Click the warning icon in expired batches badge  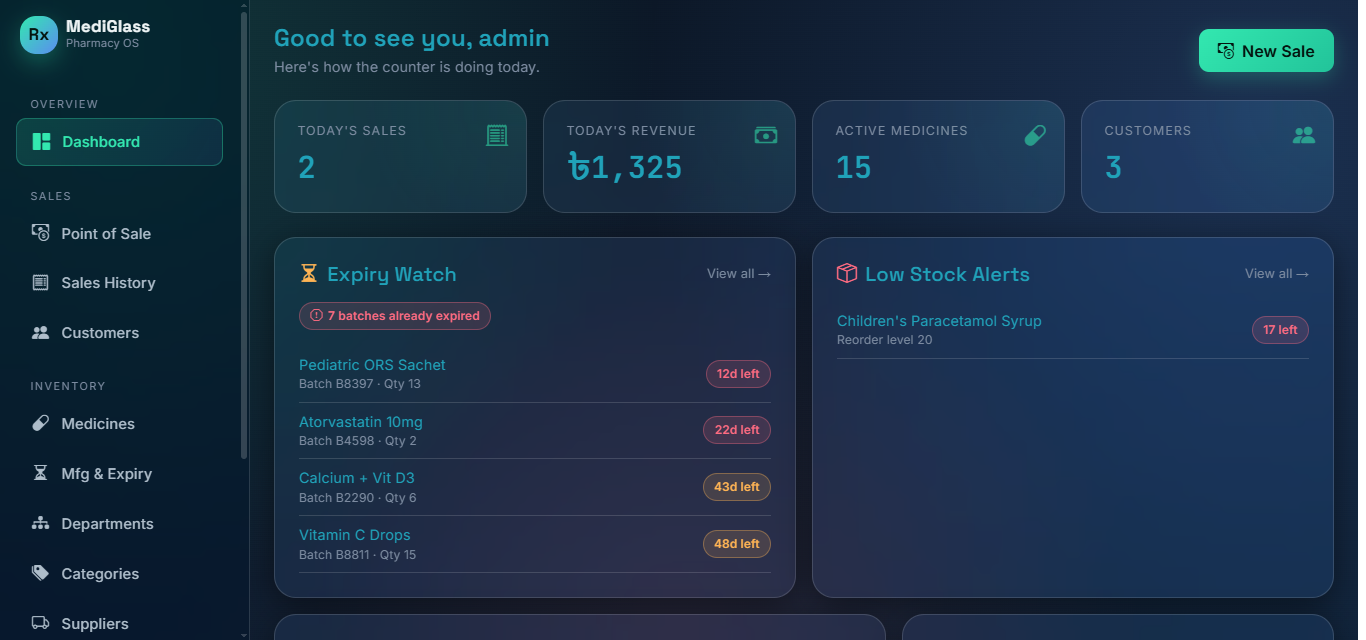coord(317,316)
